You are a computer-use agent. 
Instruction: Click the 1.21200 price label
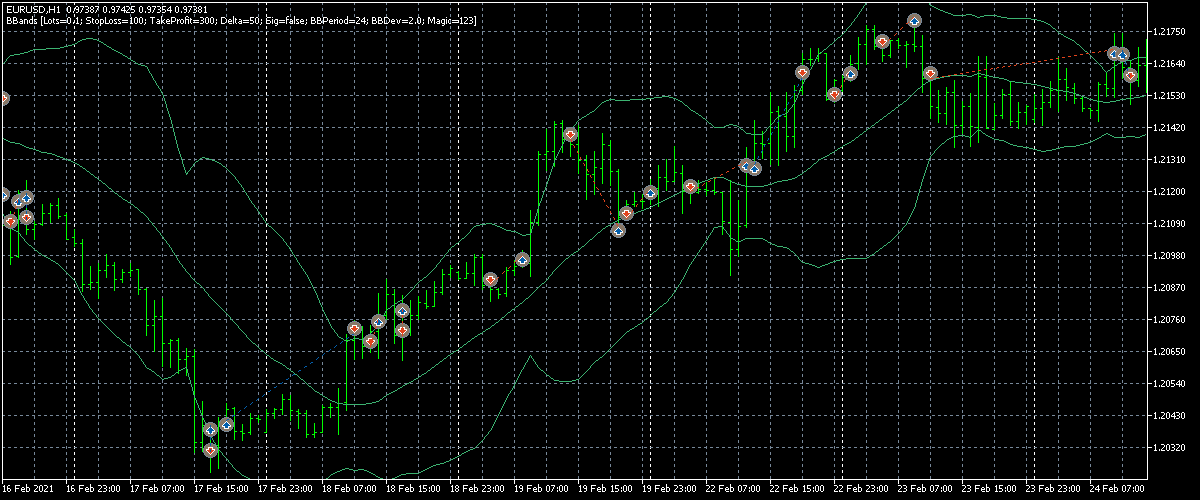(x=1168, y=192)
